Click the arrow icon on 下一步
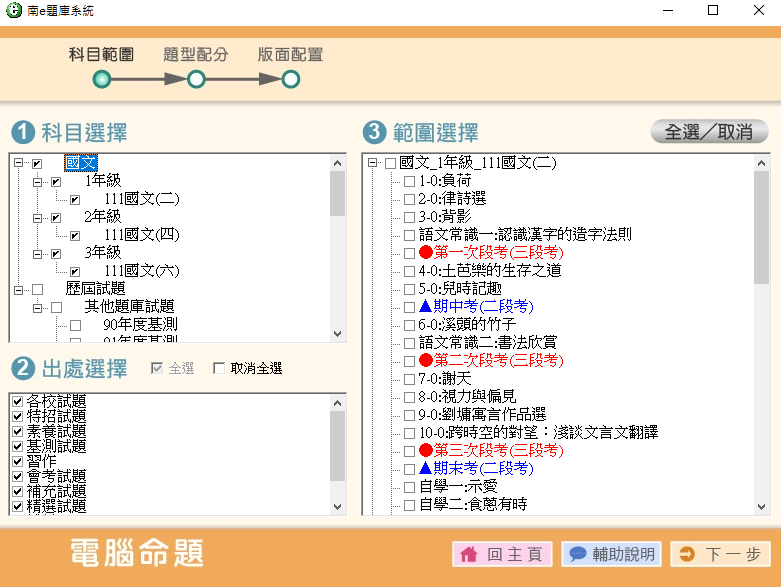Image resolution: width=781 pixels, height=587 pixels. coord(687,554)
